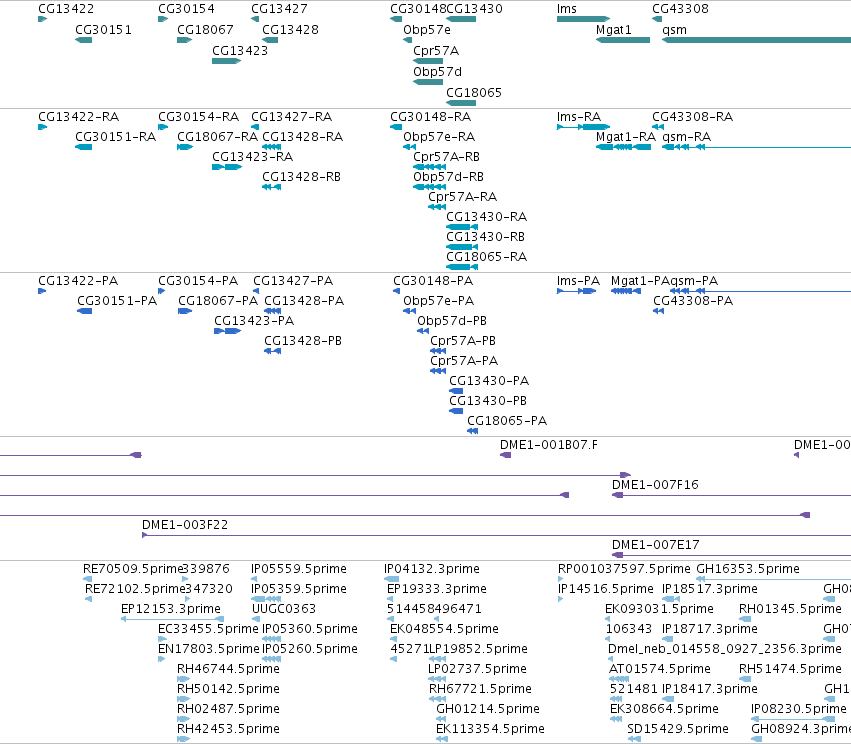Click transcript CG13423-RA
The image size is (851, 744).
227,167
